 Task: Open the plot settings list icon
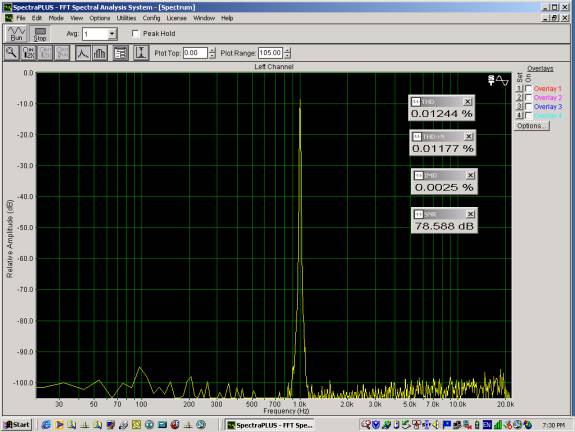point(120,53)
